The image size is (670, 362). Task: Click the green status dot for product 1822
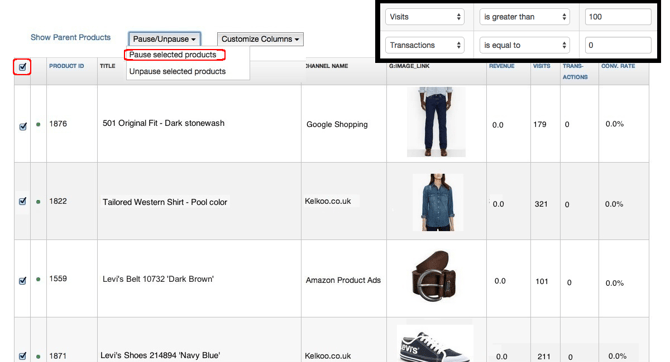pos(38,202)
